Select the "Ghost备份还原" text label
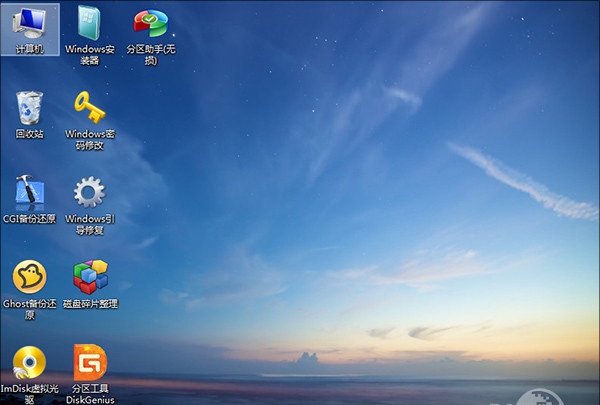The height and width of the screenshot is (405, 600). point(29,309)
